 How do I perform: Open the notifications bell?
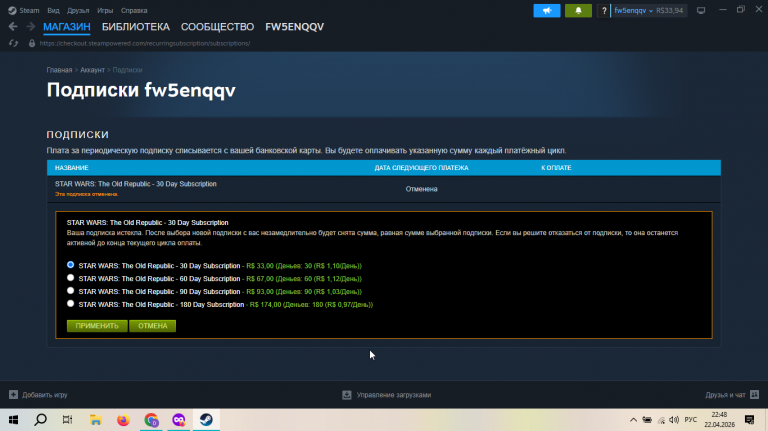point(578,10)
